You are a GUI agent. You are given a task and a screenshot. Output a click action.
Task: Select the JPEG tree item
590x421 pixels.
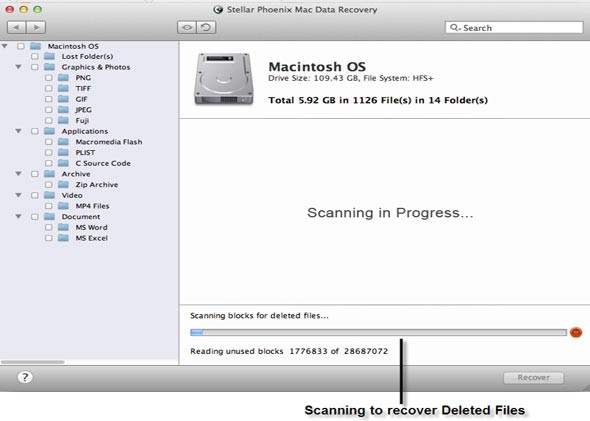(x=84, y=110)
